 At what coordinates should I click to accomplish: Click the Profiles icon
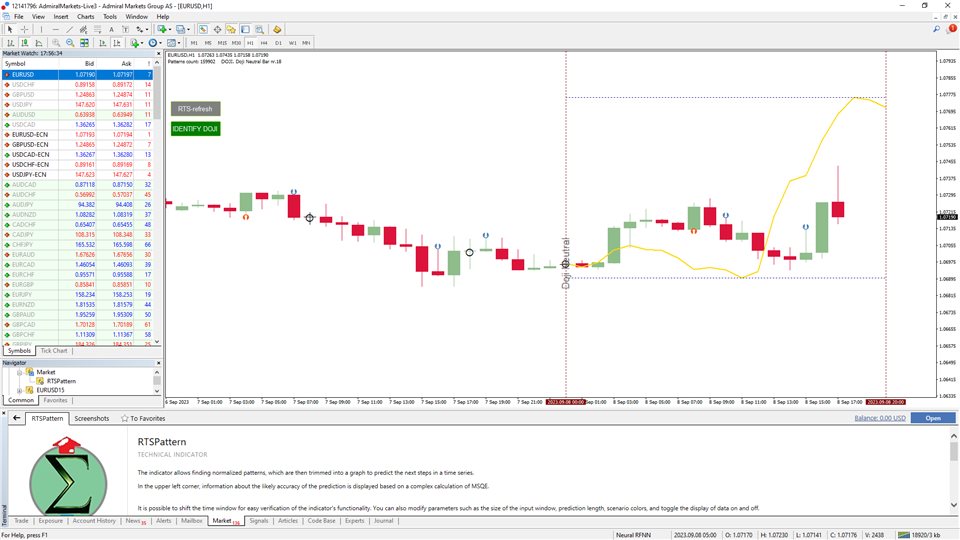[x=181, y=29]
